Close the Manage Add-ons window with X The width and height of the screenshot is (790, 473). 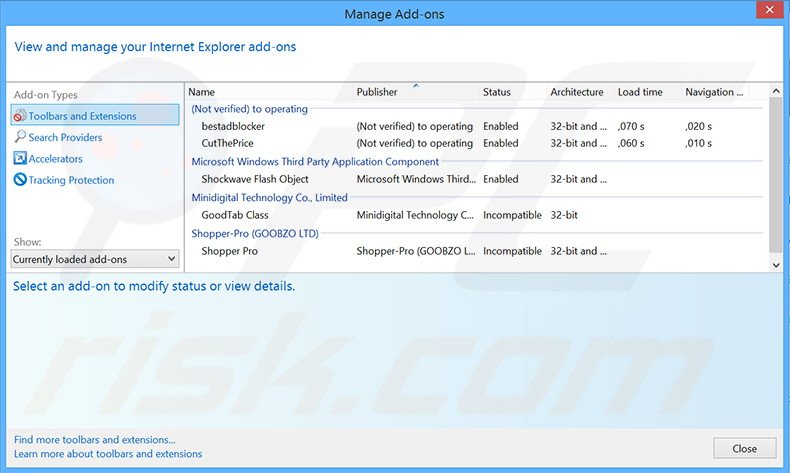pyautogui.click(x=769, y=10)
